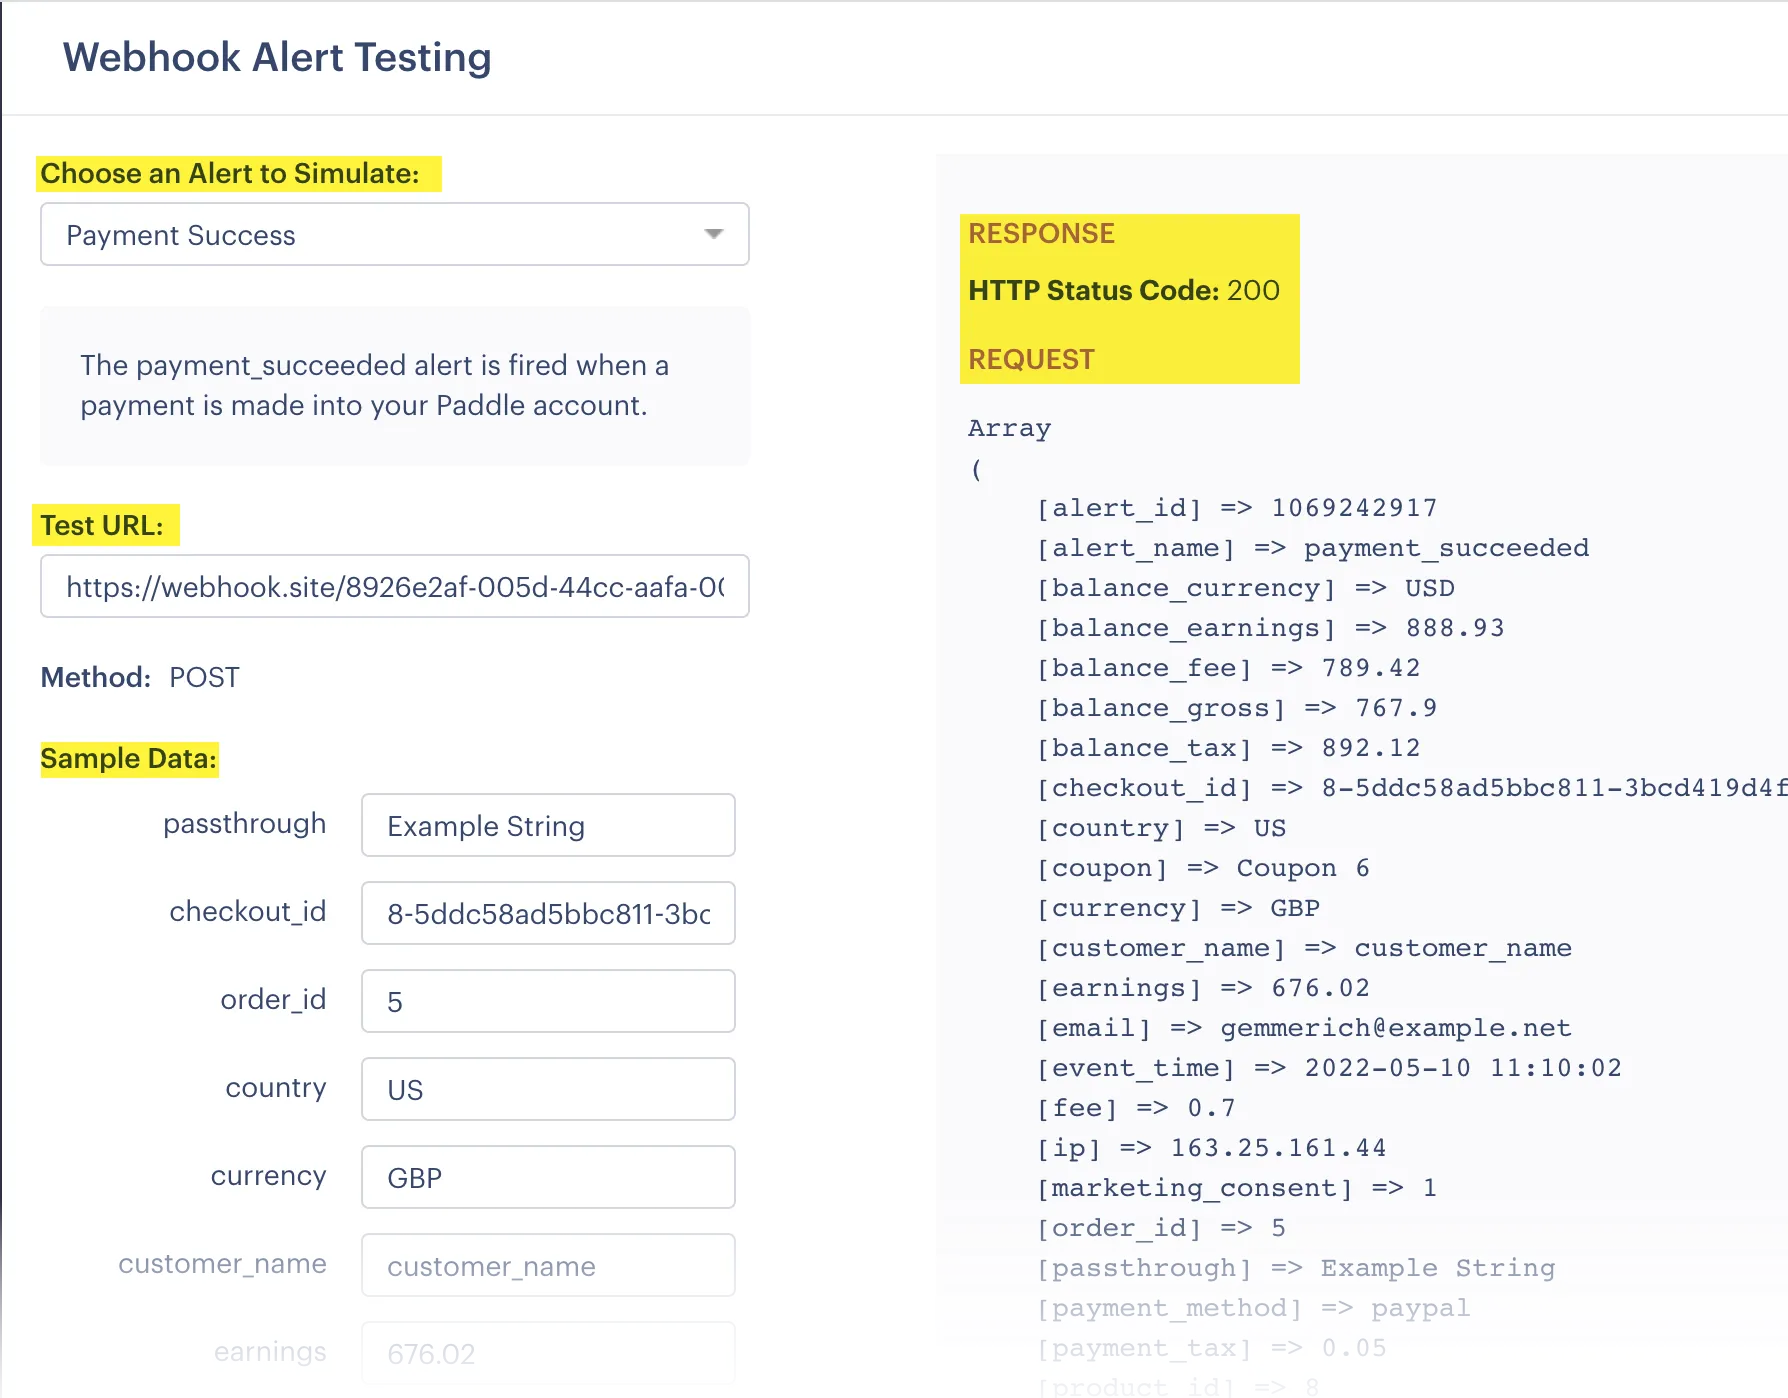This screenshot has width=1788, height=1398.
Task: Click the payment_succeeded description box
Action: tap(394, 385)
